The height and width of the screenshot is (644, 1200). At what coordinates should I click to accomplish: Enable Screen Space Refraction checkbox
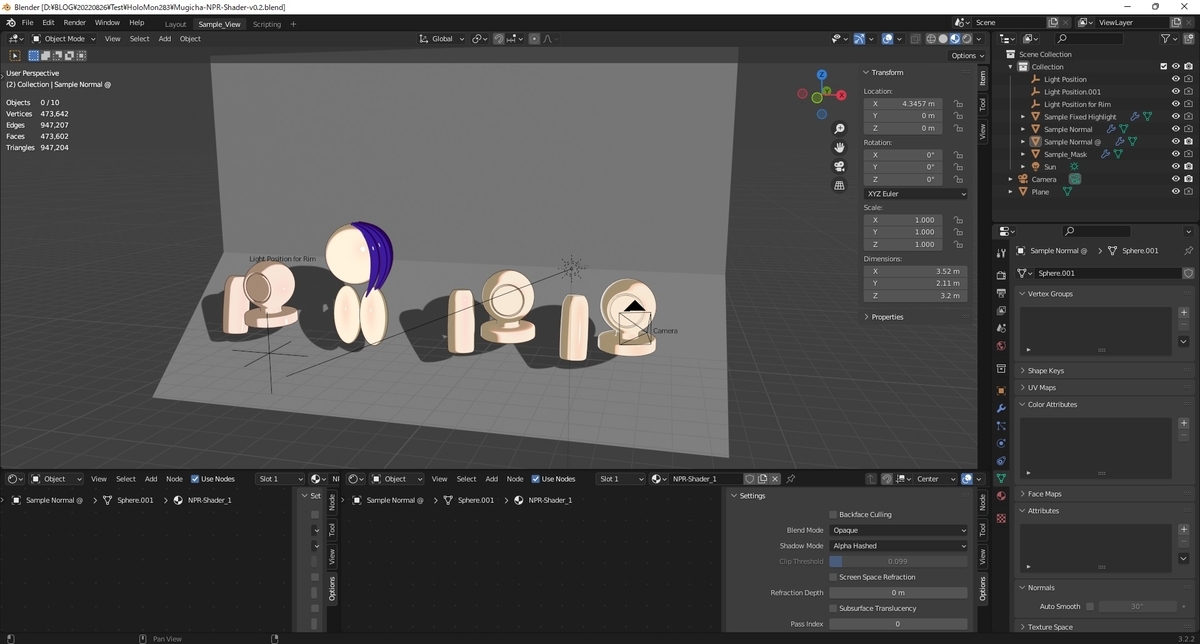click(x=834, y=577)
